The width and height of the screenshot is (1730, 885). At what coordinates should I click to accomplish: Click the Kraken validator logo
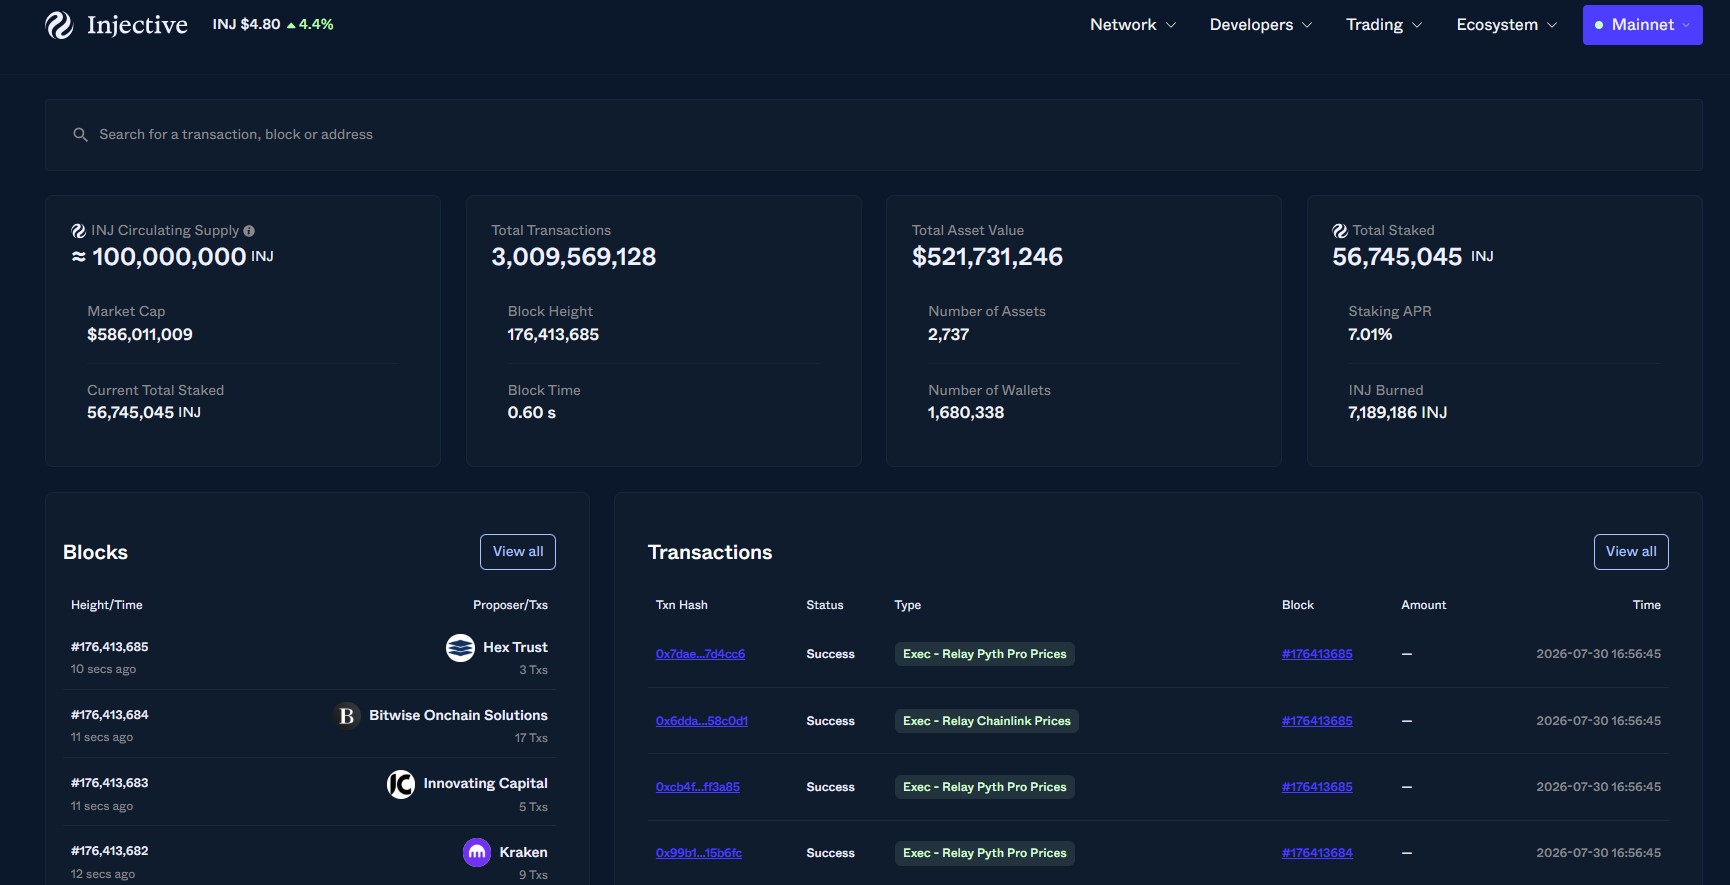click(x=477, y=852)
